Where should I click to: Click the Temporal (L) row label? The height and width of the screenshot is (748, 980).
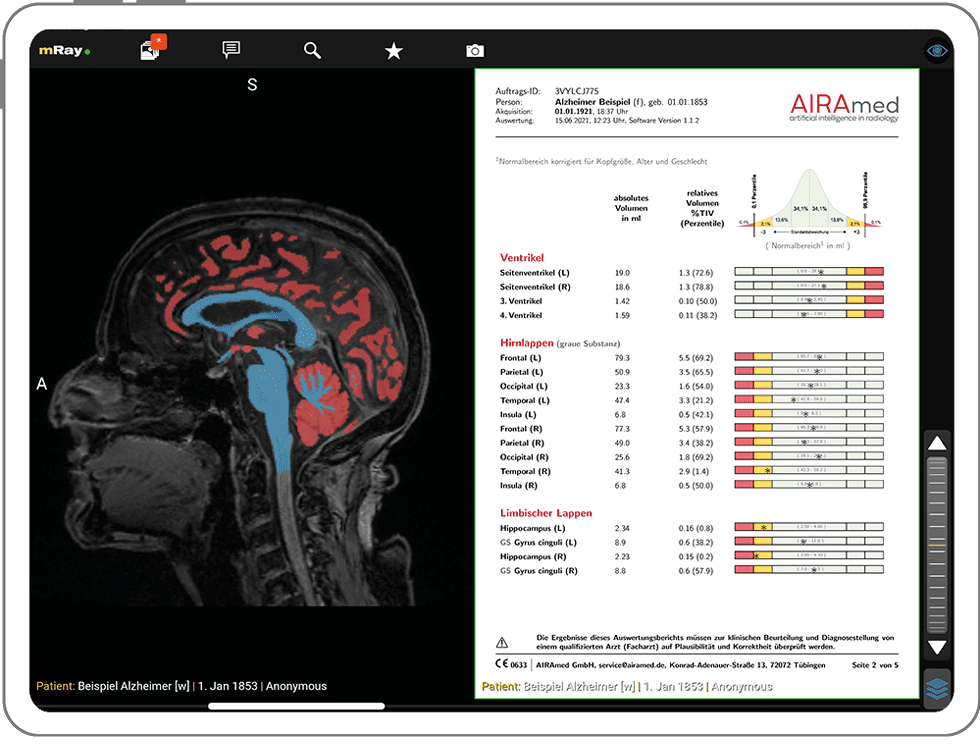click(524, 401)
